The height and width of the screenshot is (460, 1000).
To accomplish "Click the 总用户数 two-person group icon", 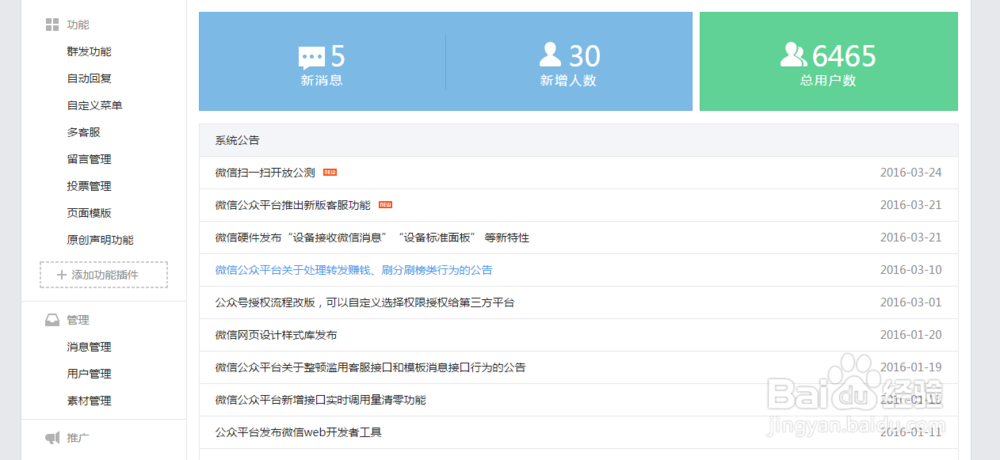I will click(x=794, y=55).
